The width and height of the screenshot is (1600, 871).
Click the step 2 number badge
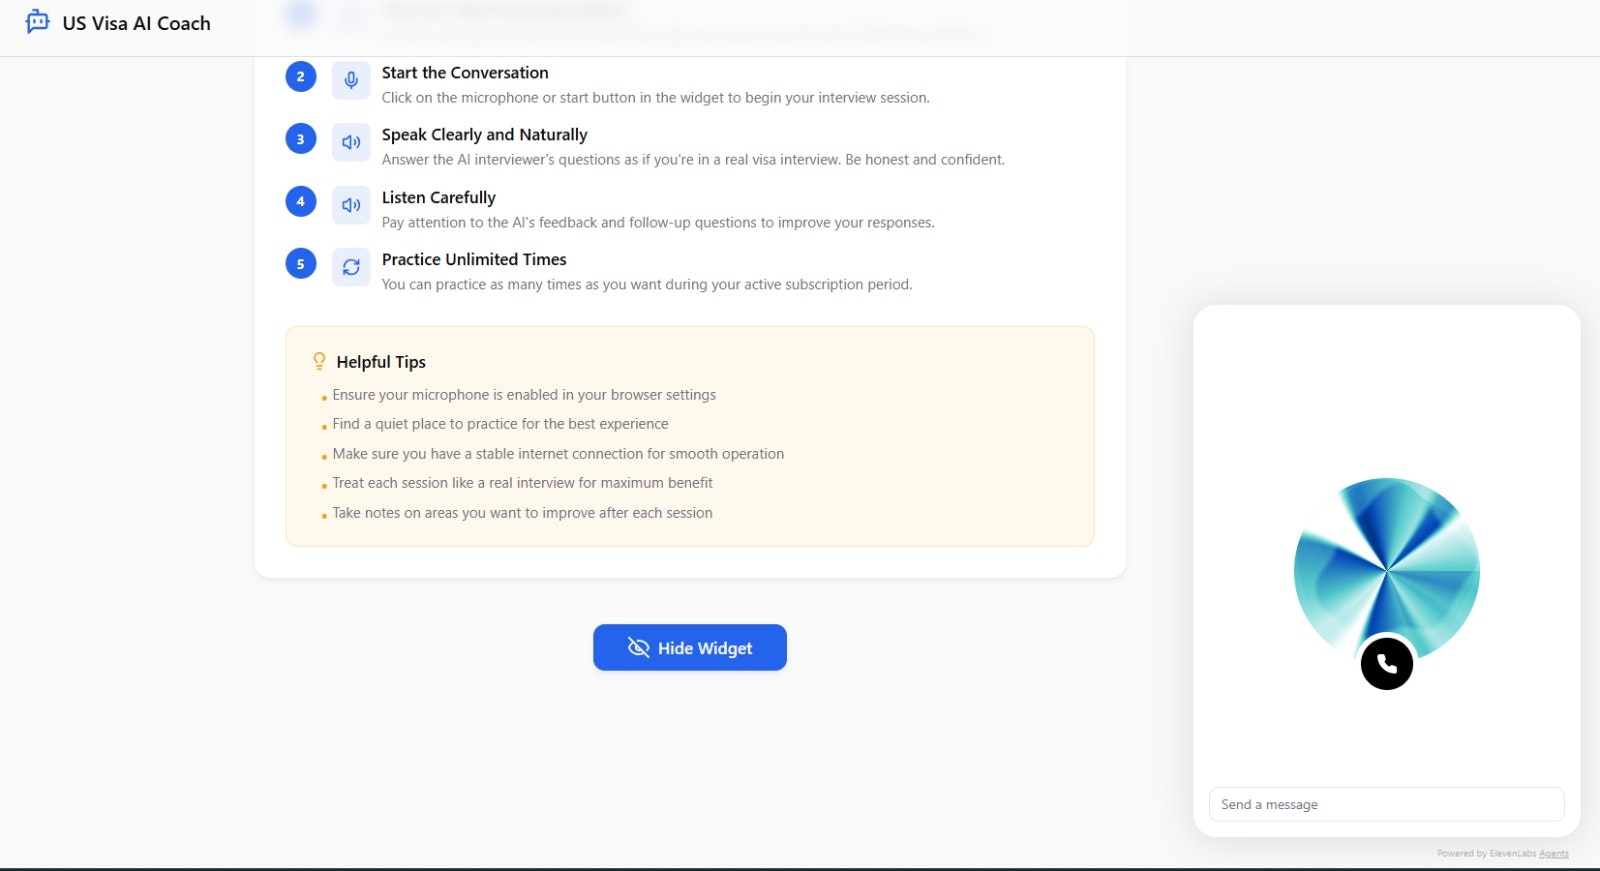[300, 77]
